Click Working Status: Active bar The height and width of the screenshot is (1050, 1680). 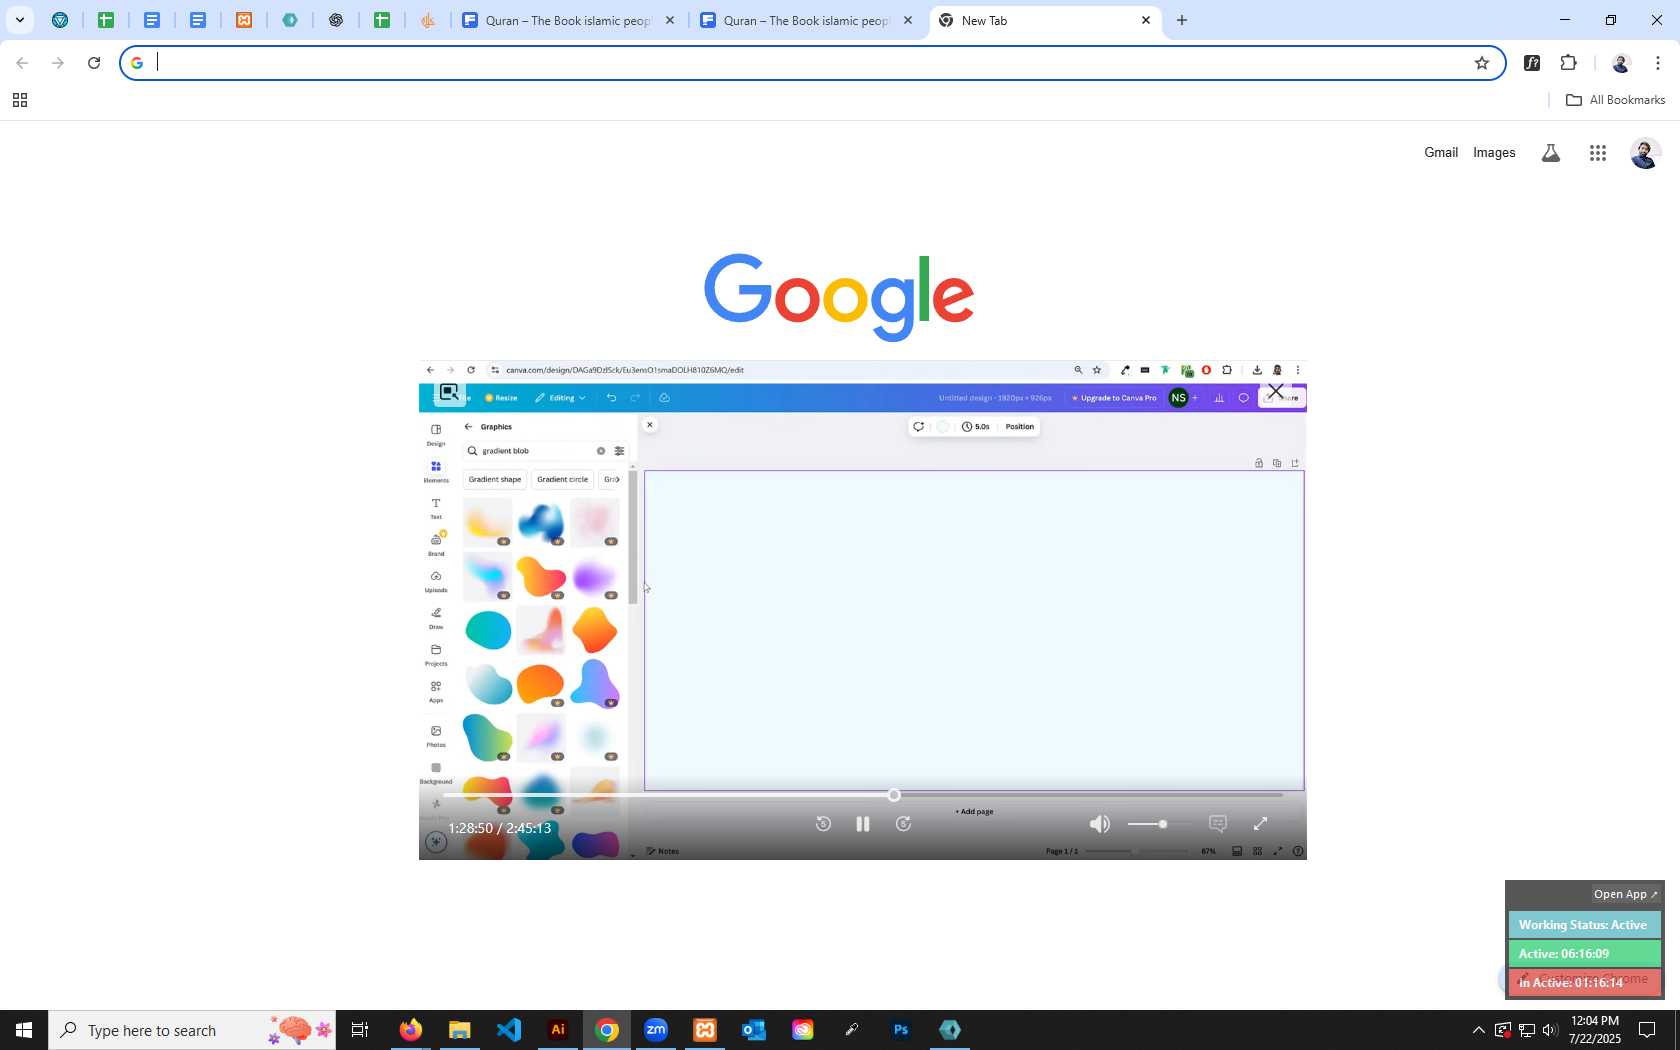(x=1584, y=925)
